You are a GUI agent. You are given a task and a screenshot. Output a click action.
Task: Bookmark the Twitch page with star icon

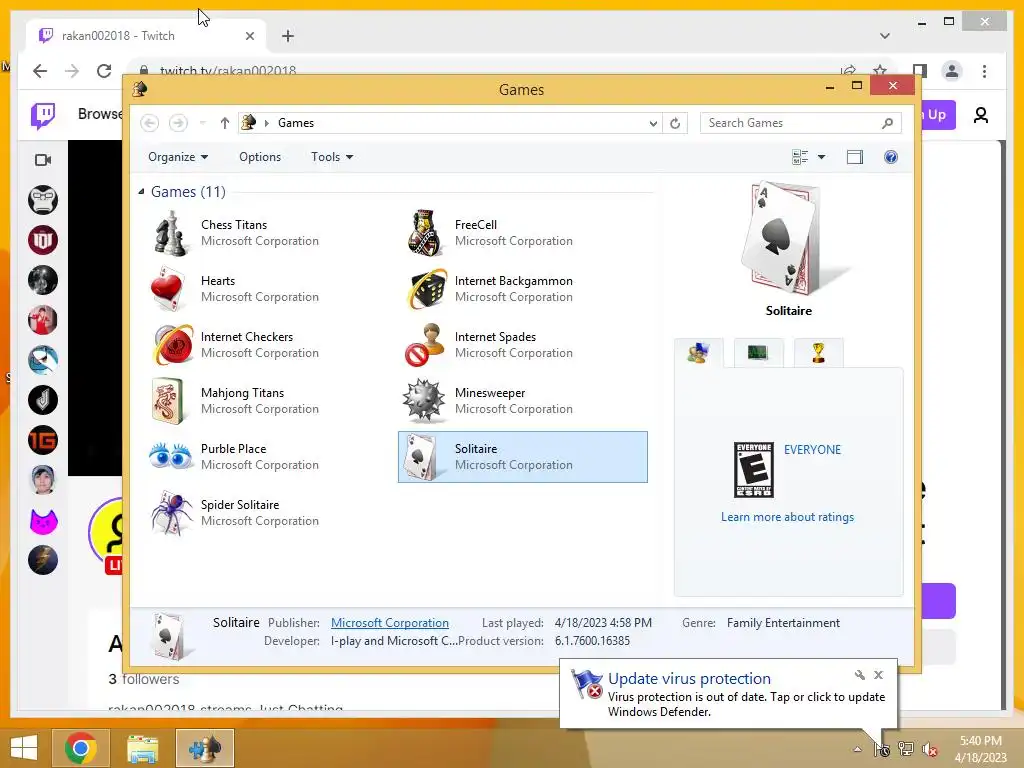pyautogui.click(x=880, y=71)
